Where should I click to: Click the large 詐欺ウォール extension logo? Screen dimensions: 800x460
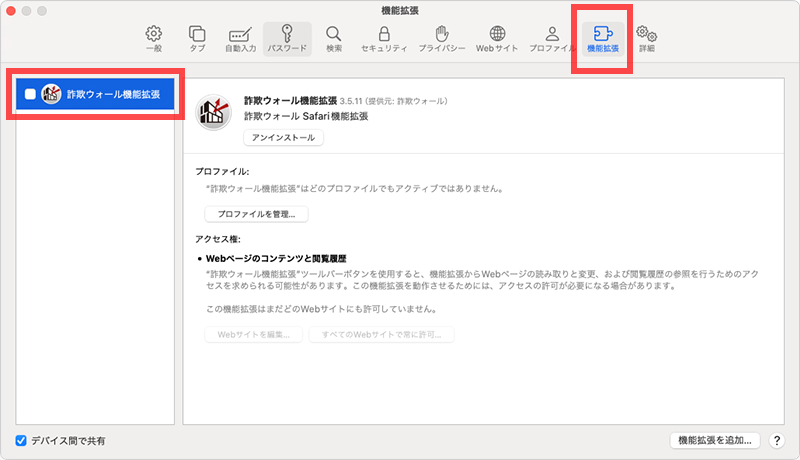point(214,112)
